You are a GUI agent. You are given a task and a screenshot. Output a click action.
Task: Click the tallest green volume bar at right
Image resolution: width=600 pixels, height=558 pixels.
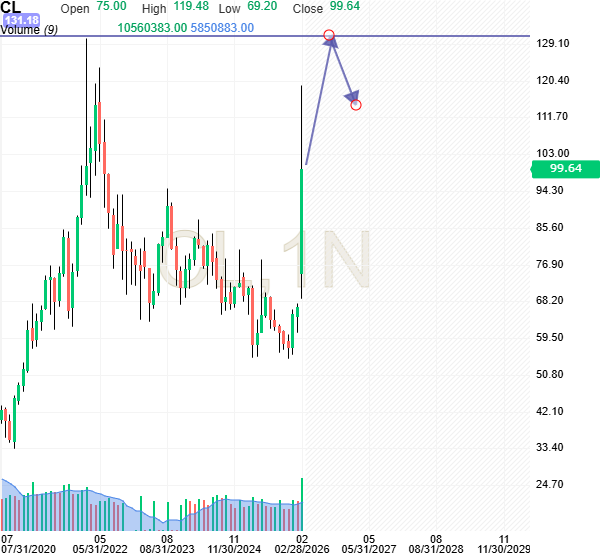pos(302,504)
